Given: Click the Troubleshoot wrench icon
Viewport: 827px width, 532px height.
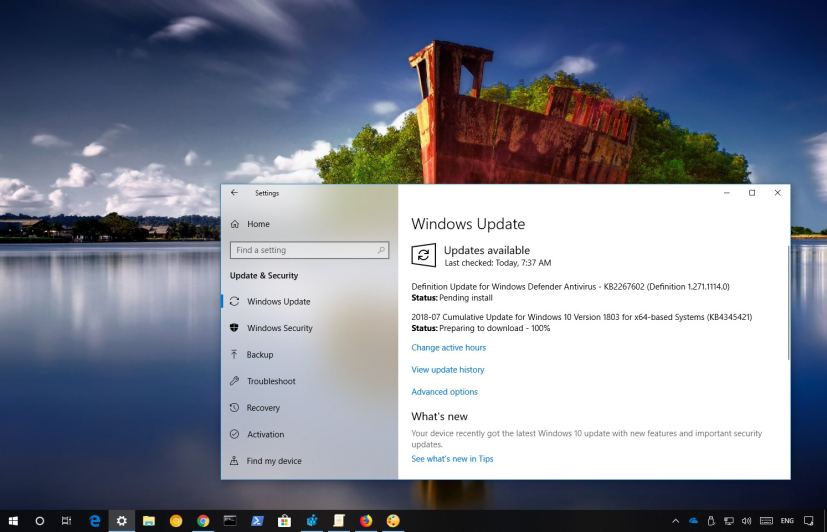Looking at the screenshot, I should pos(234,381).
